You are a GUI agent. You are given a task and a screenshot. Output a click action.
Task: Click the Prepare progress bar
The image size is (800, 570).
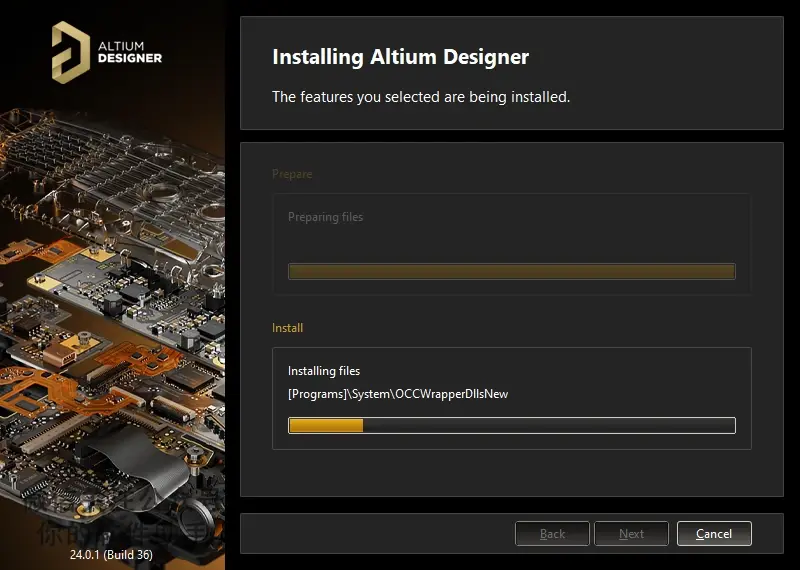tap(512, 271)
